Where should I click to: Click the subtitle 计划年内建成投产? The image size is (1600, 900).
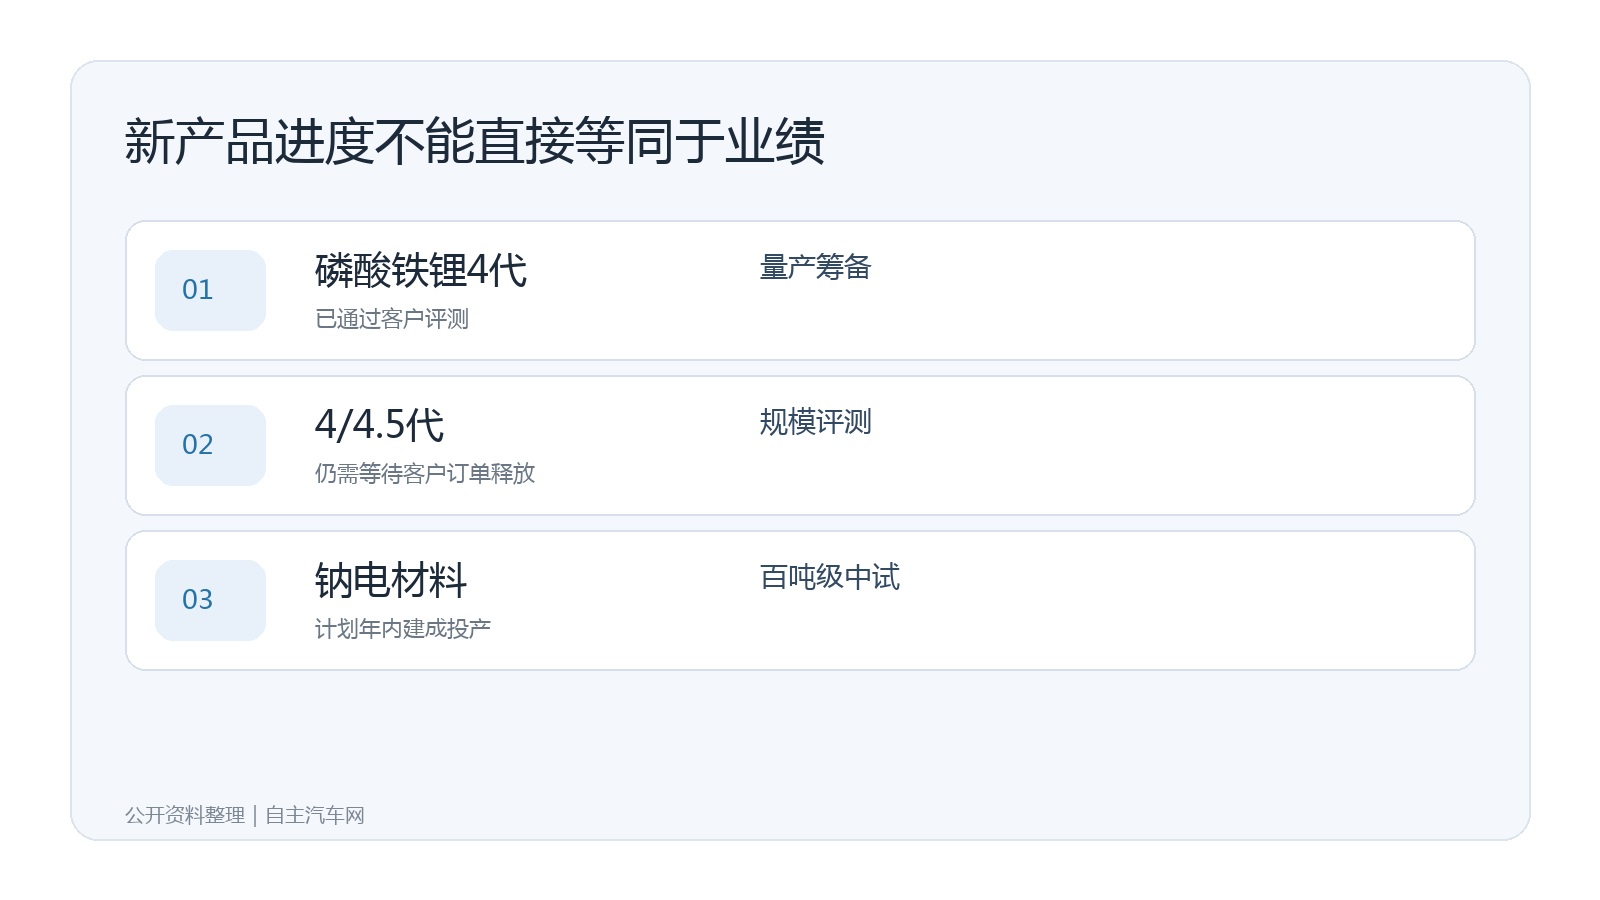pos(403,629)
